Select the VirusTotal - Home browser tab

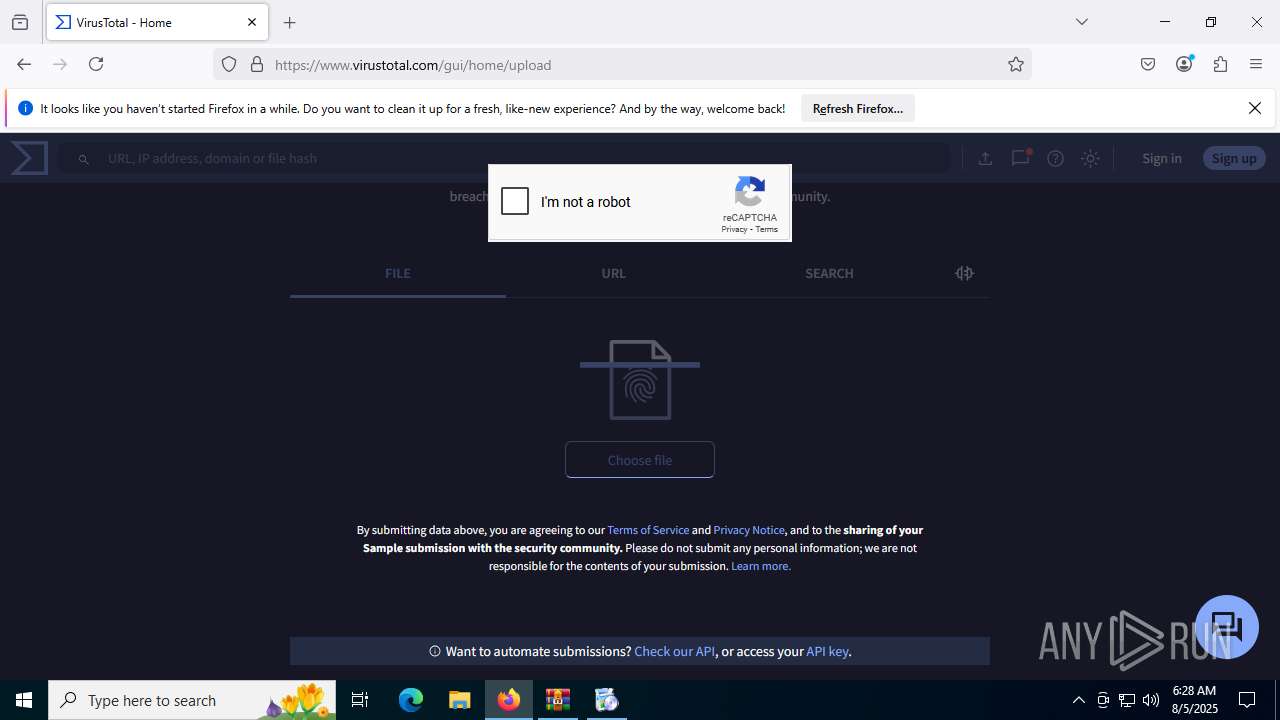point(157,22)
